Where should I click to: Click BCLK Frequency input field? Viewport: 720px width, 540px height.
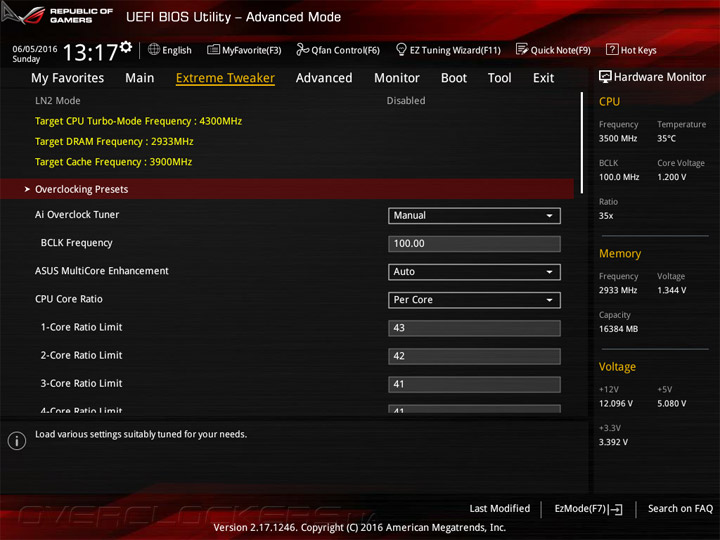click(x=474, y=244)
